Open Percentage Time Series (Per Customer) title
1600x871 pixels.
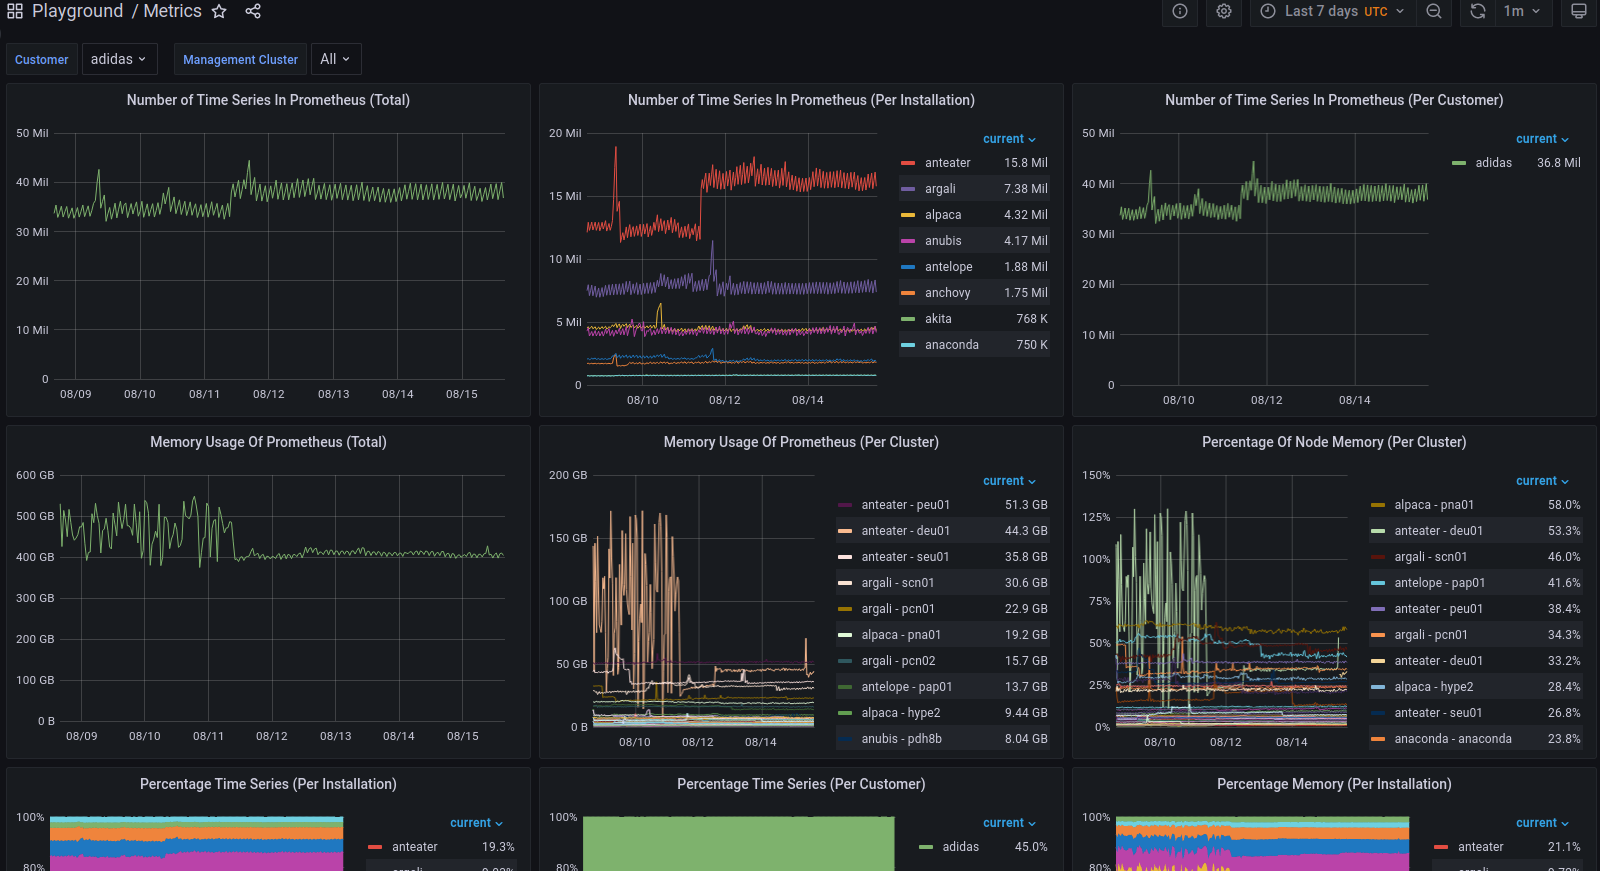click(801, 784)
